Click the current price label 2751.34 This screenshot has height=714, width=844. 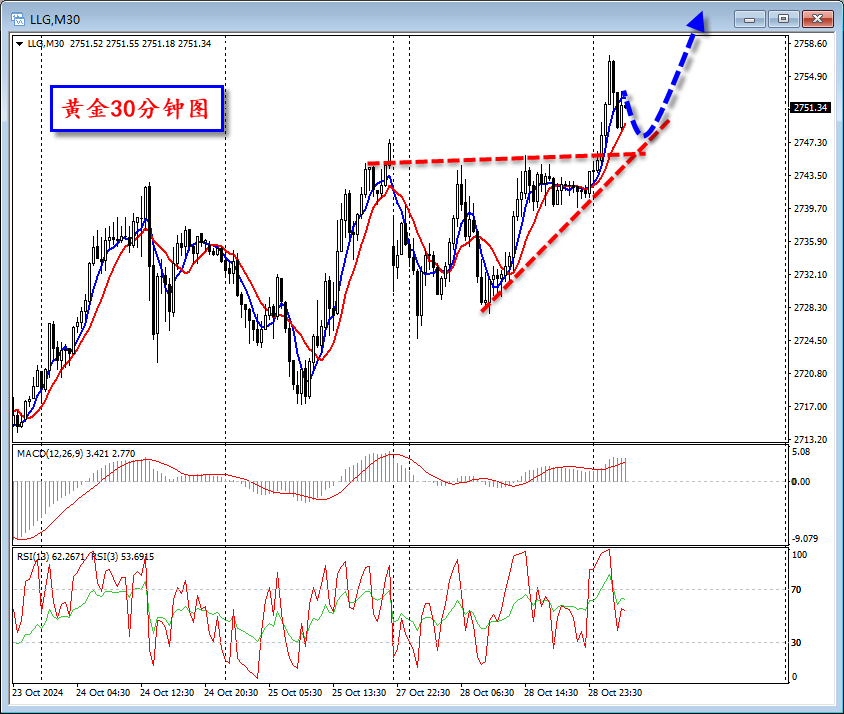[x=810, y=108]
